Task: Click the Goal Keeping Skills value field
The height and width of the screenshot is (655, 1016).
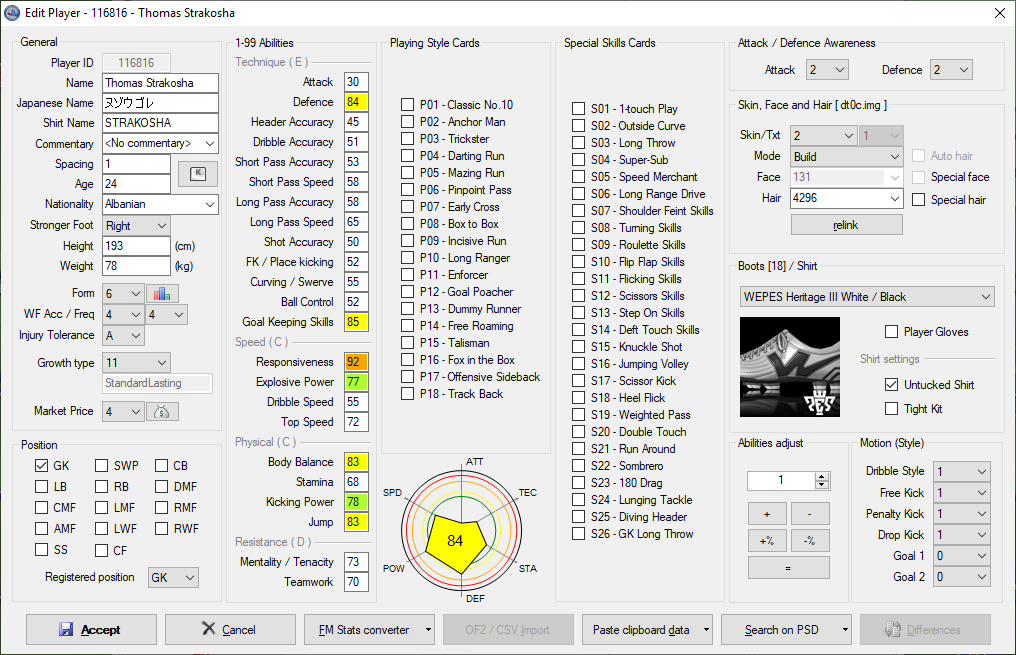Action: (356, 322)
